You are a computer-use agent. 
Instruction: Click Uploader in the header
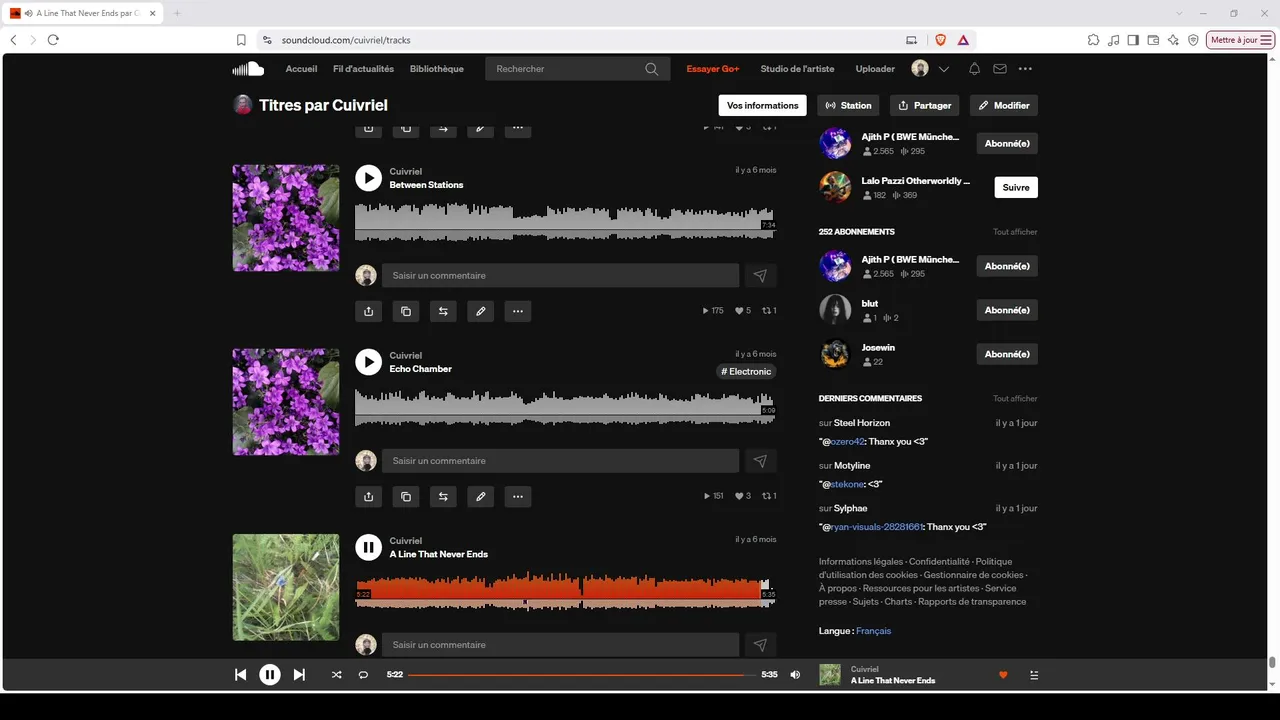[875, 69]
